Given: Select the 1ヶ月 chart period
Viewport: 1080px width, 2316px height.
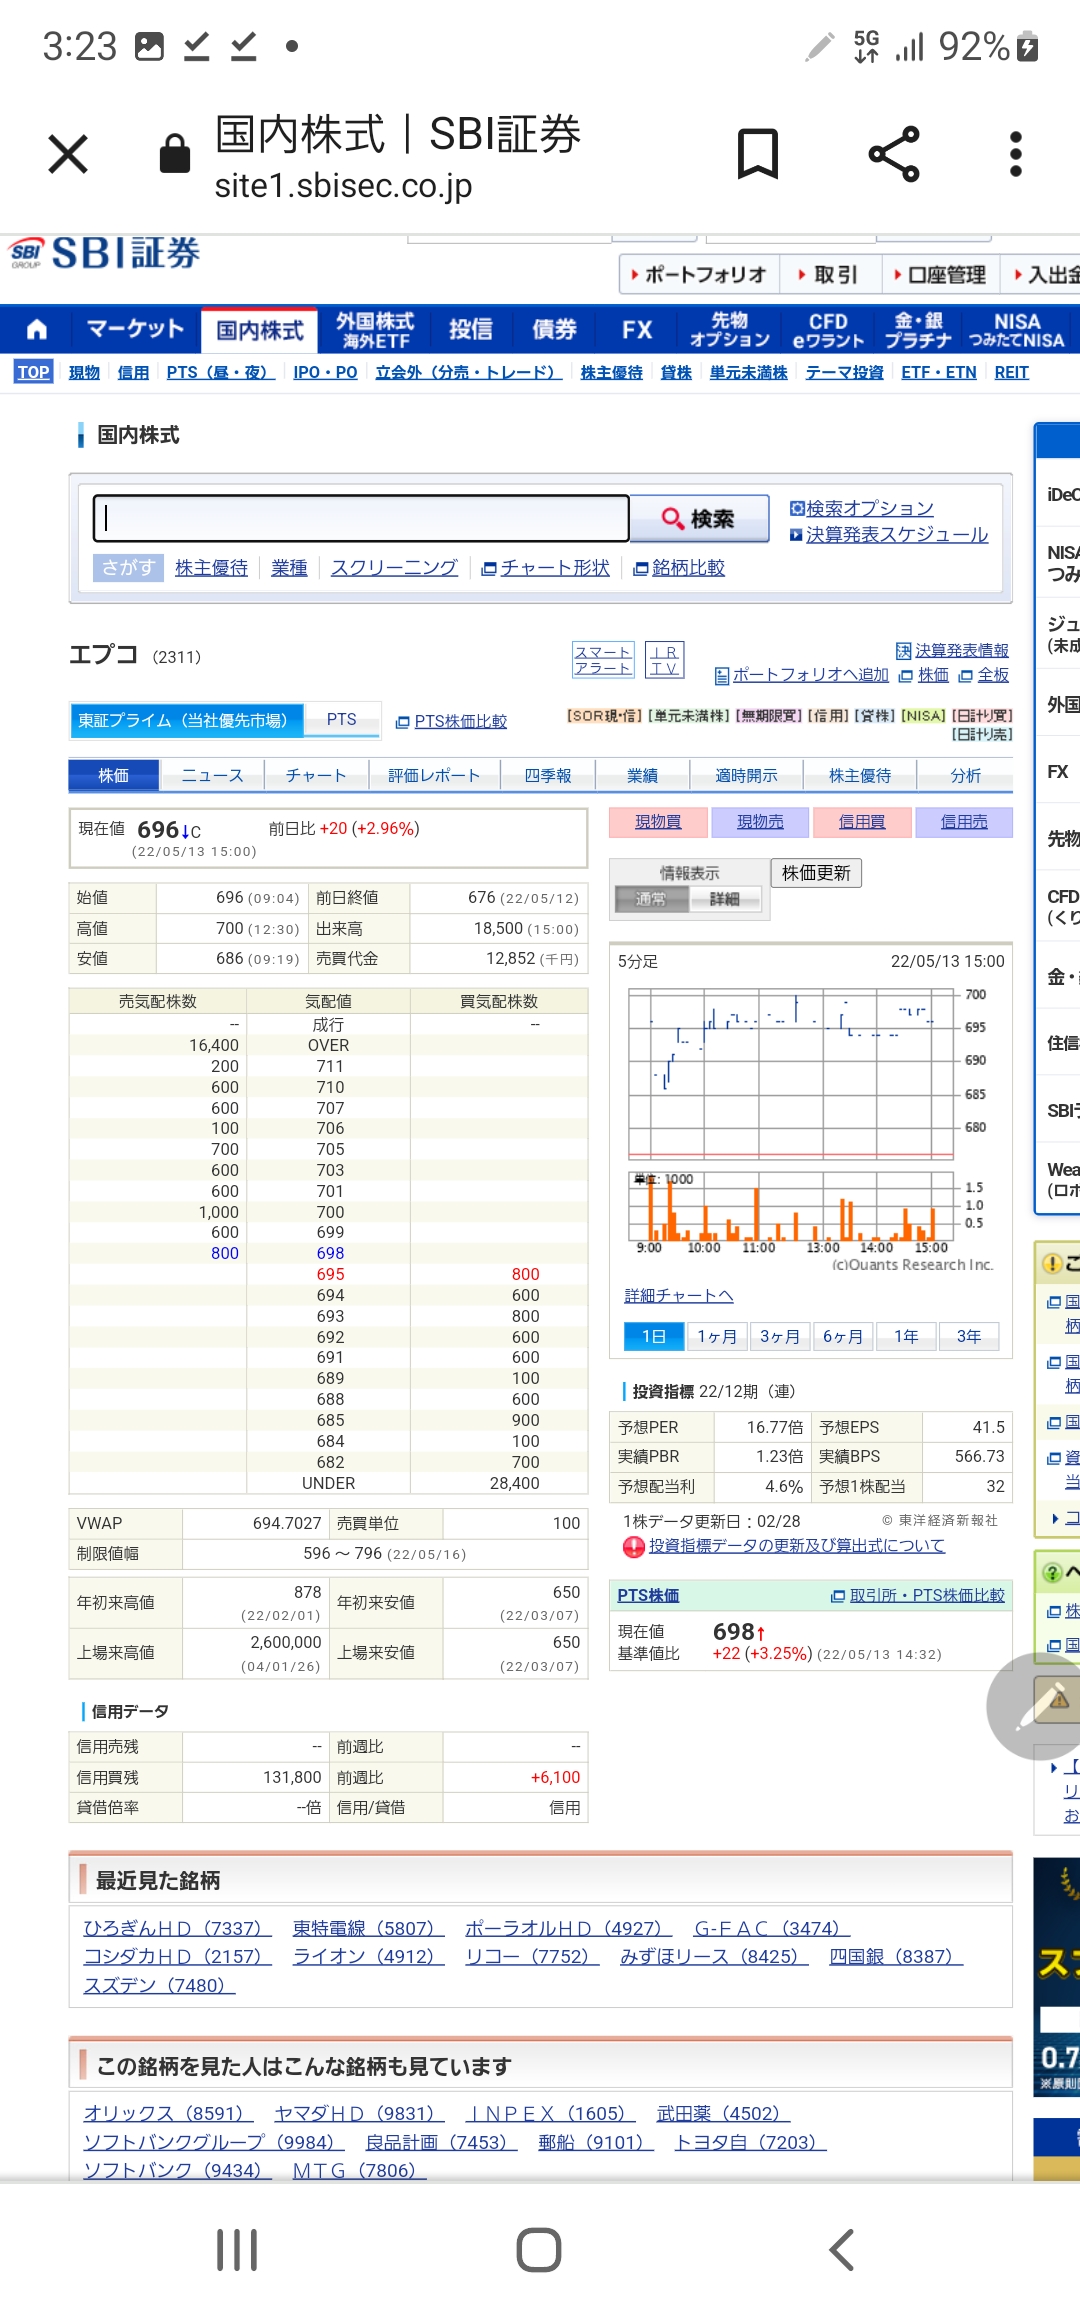Looking at the screenshot, I should pos(717,1336).
